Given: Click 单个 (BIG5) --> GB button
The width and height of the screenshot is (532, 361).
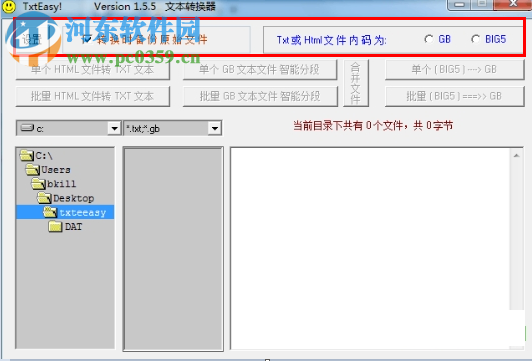Looking at the screenshot, I should point(455,70).
